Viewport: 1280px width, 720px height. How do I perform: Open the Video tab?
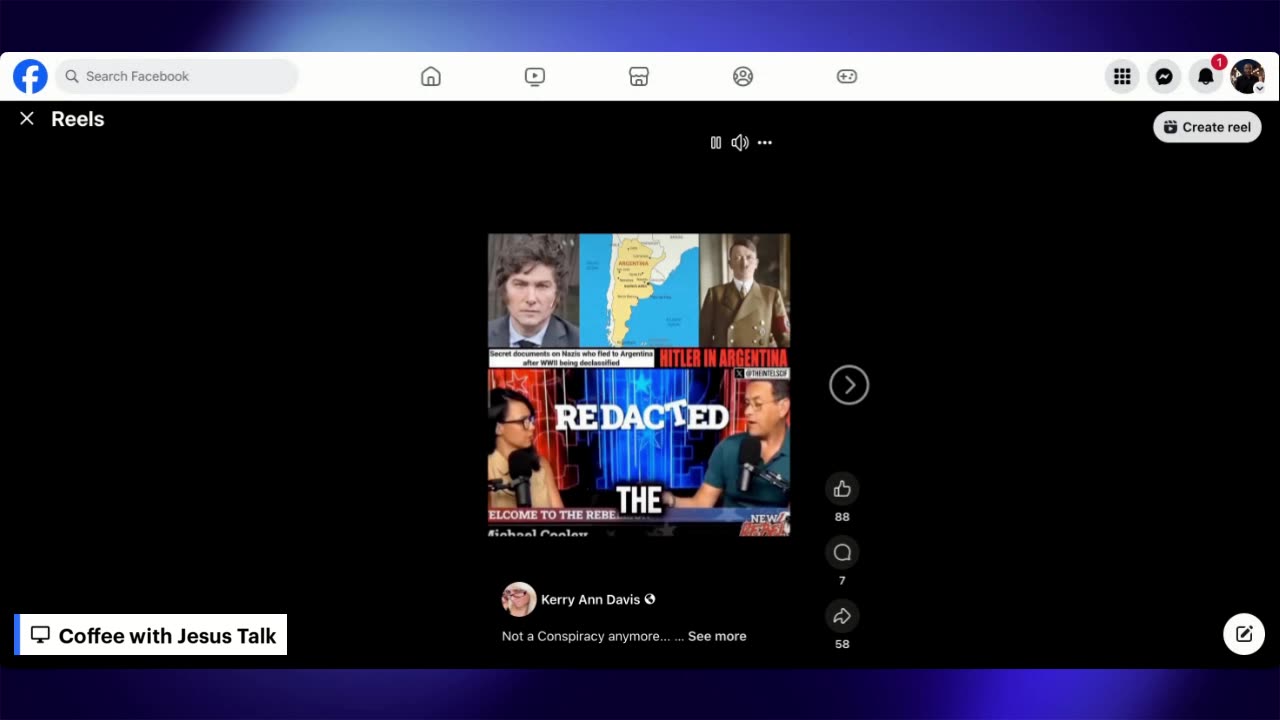pos(535,76)
